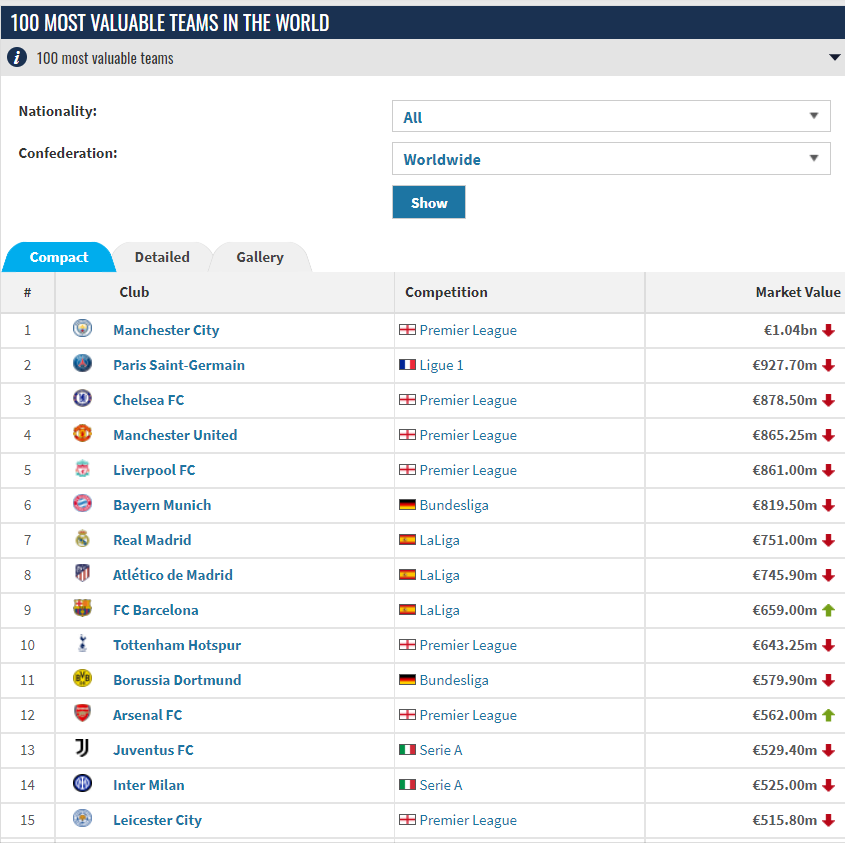Open the FC Barcelona club link

[x=156, y=610]
